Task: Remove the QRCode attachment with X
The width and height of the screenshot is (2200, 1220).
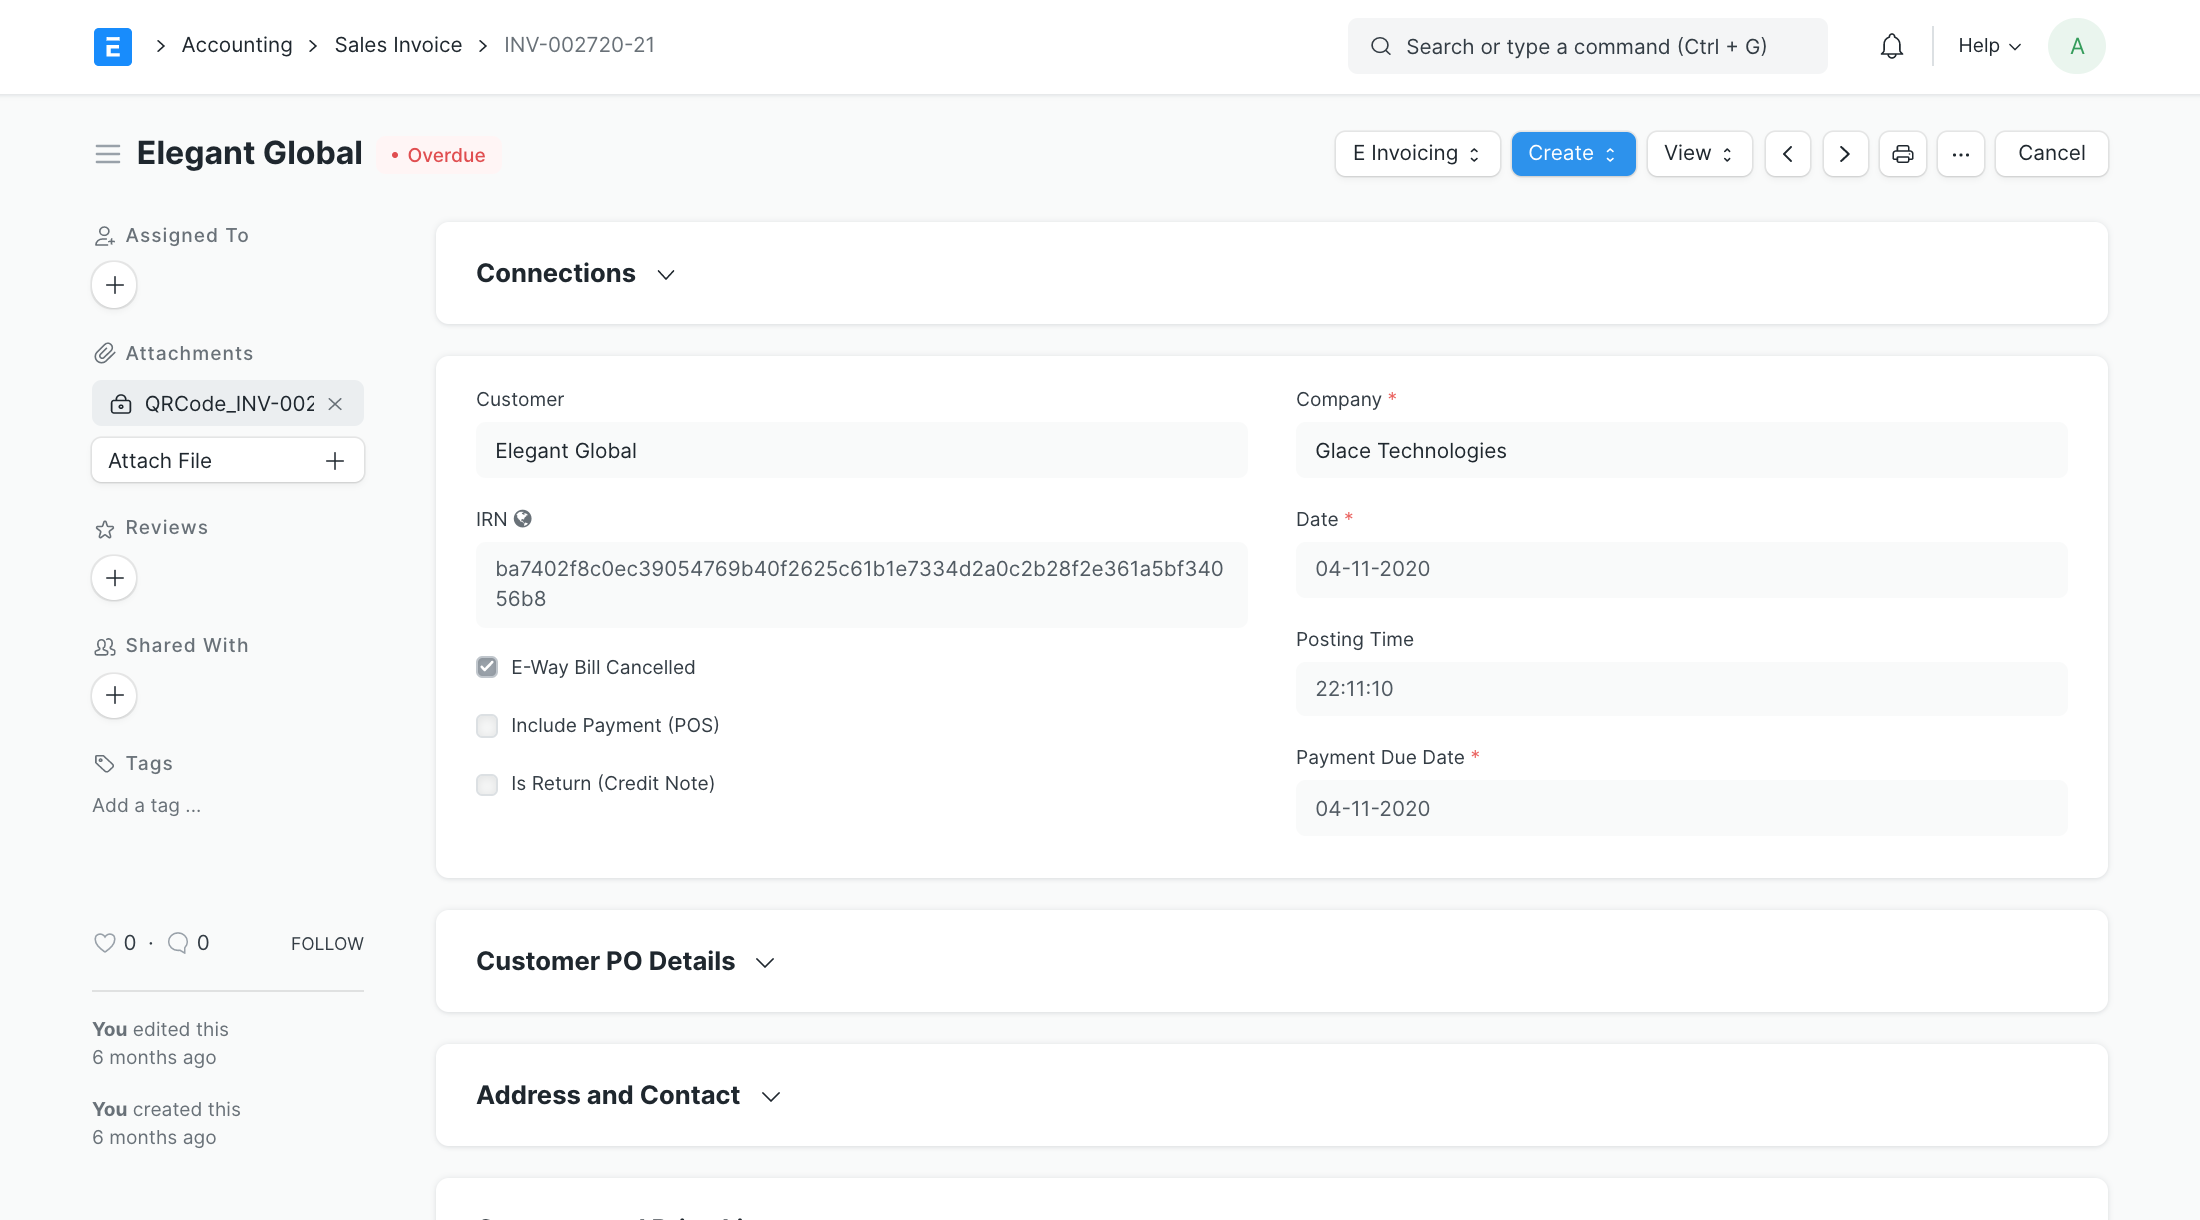Action: 335,404
